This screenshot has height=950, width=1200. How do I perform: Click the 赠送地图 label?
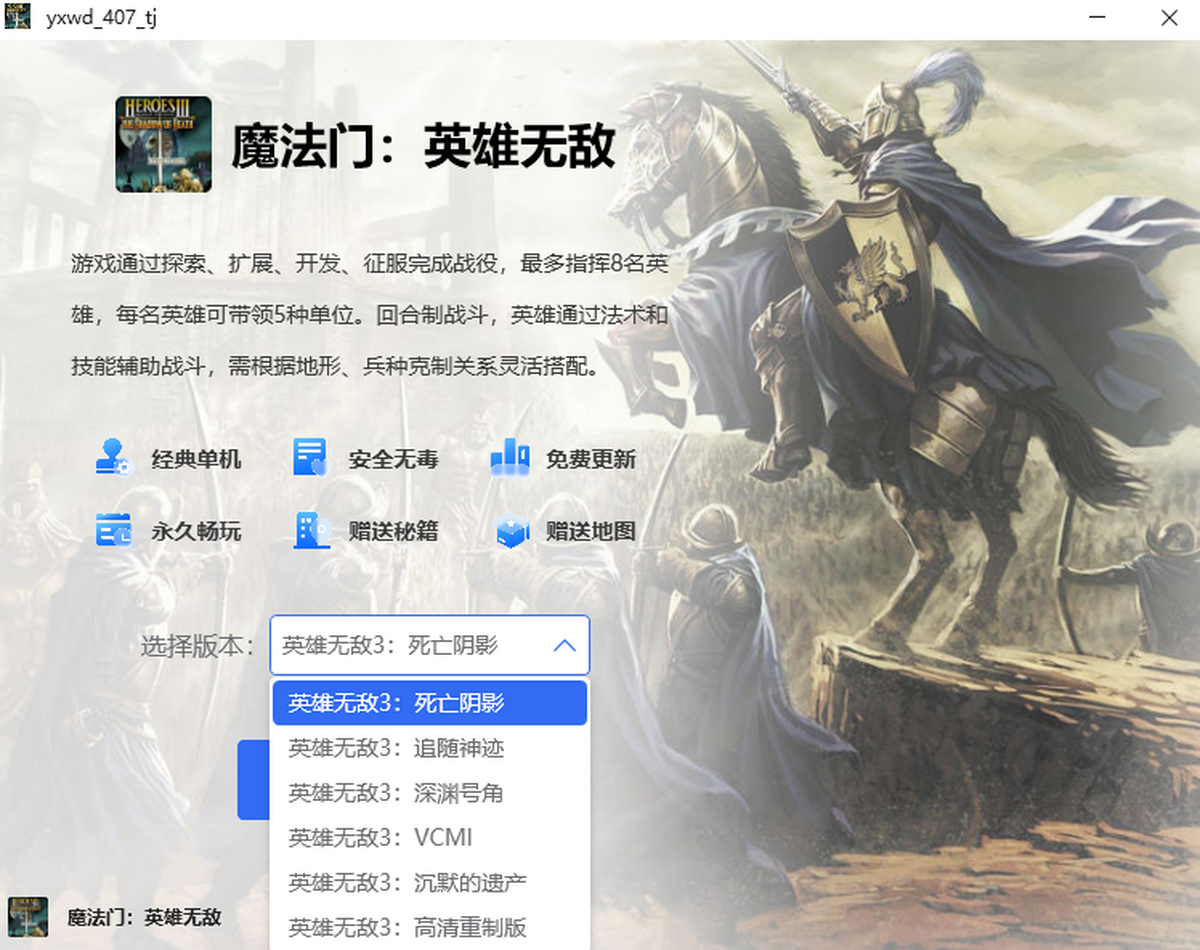[x=591, y=531]
